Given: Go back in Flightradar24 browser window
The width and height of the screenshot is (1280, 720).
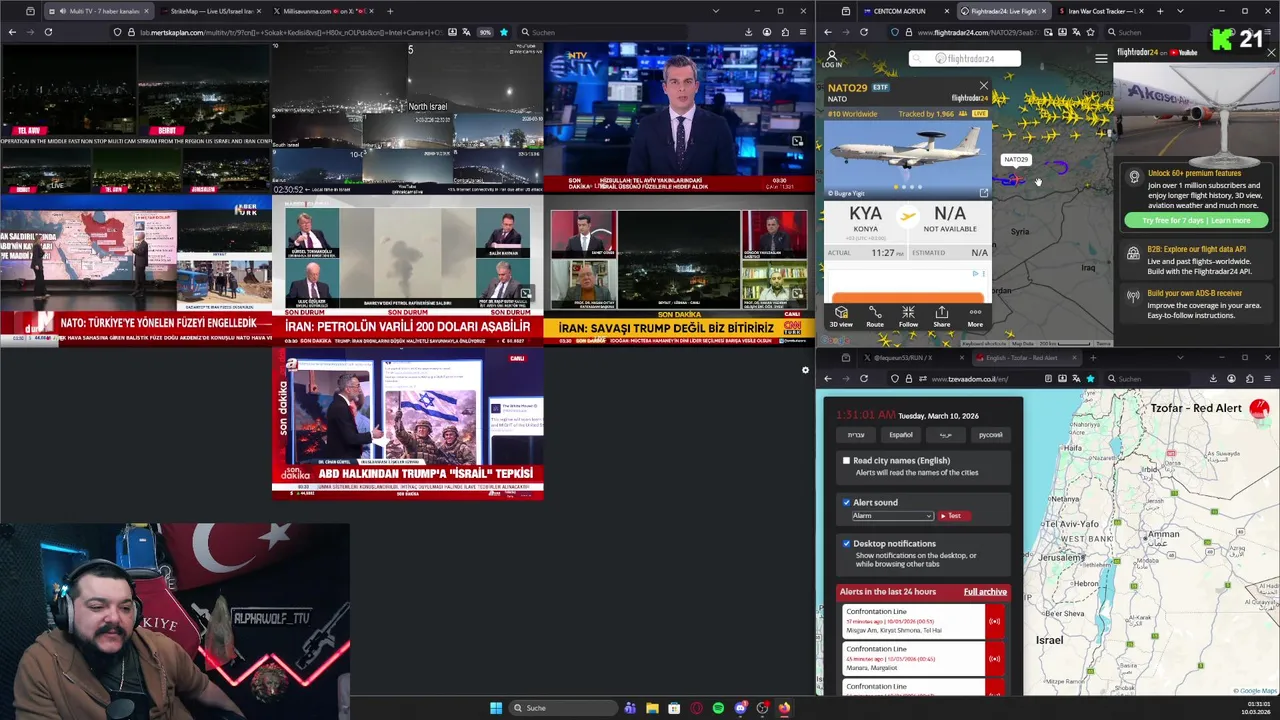Looking at the screenshot, I should pos(827,32).
